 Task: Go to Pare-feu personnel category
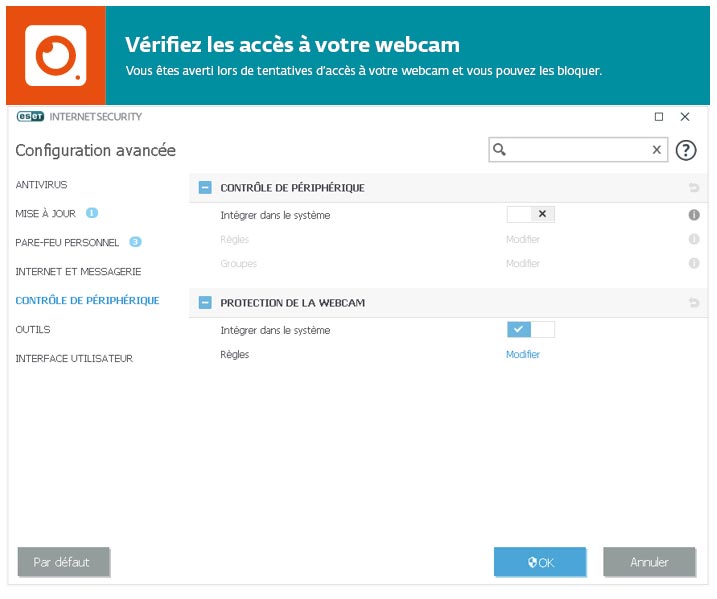coord(67,242)
